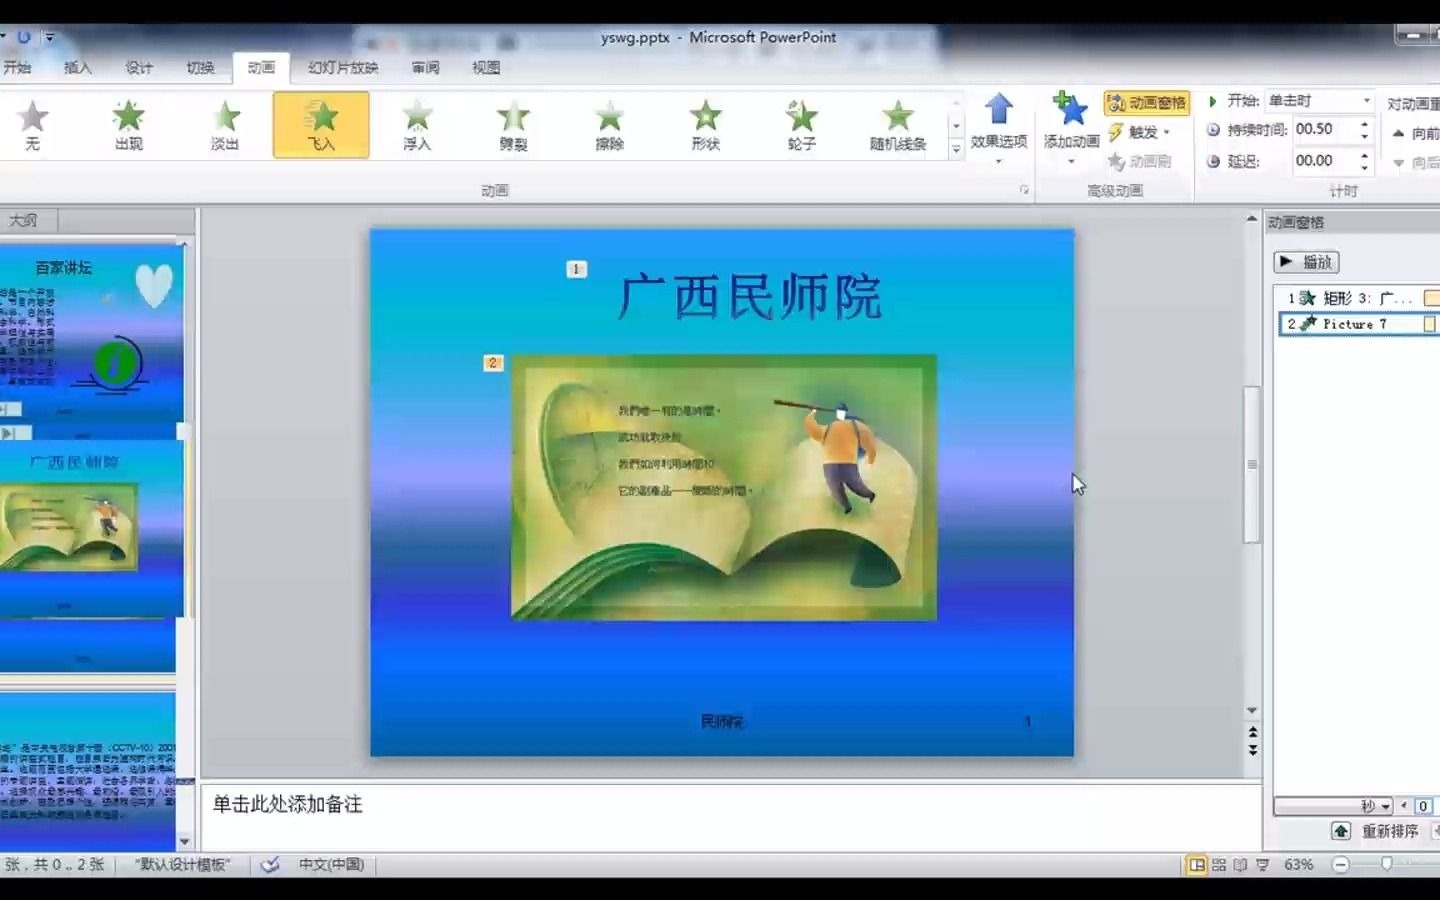Open the 审阅 (Review) tab
The image size is (1440, 900).
(425, 68)
